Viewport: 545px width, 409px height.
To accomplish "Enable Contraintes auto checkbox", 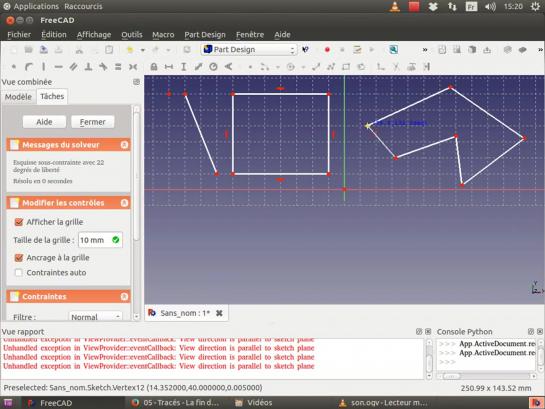I will [x=19, y=273].
